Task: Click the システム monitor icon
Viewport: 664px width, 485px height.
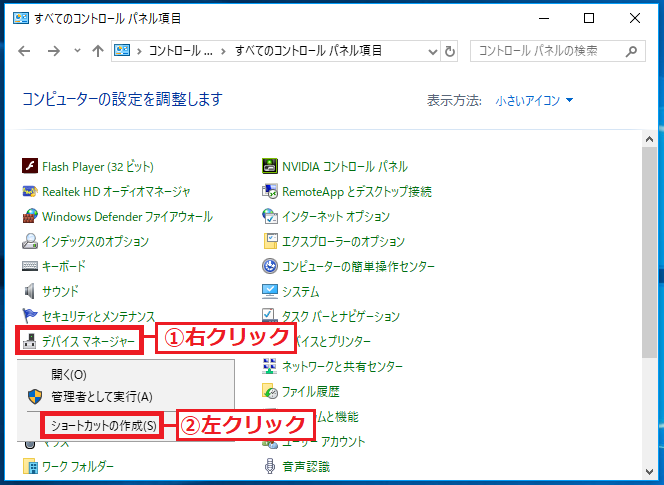Action: pyautogui.click(x=270, y=291)
